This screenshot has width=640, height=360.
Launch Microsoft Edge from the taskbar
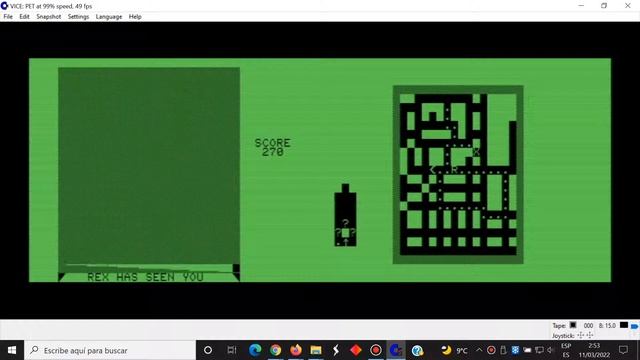click(x=255, y=350)
